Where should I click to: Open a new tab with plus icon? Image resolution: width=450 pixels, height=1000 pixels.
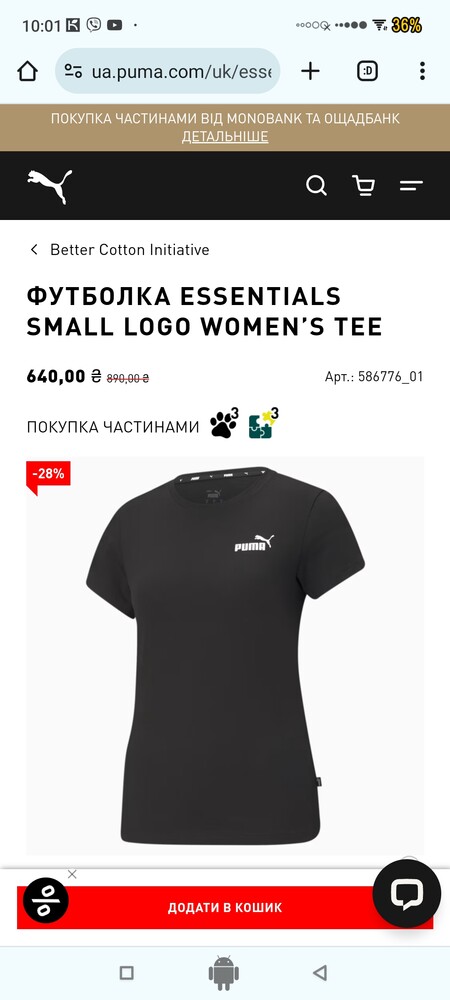(310, 71)
